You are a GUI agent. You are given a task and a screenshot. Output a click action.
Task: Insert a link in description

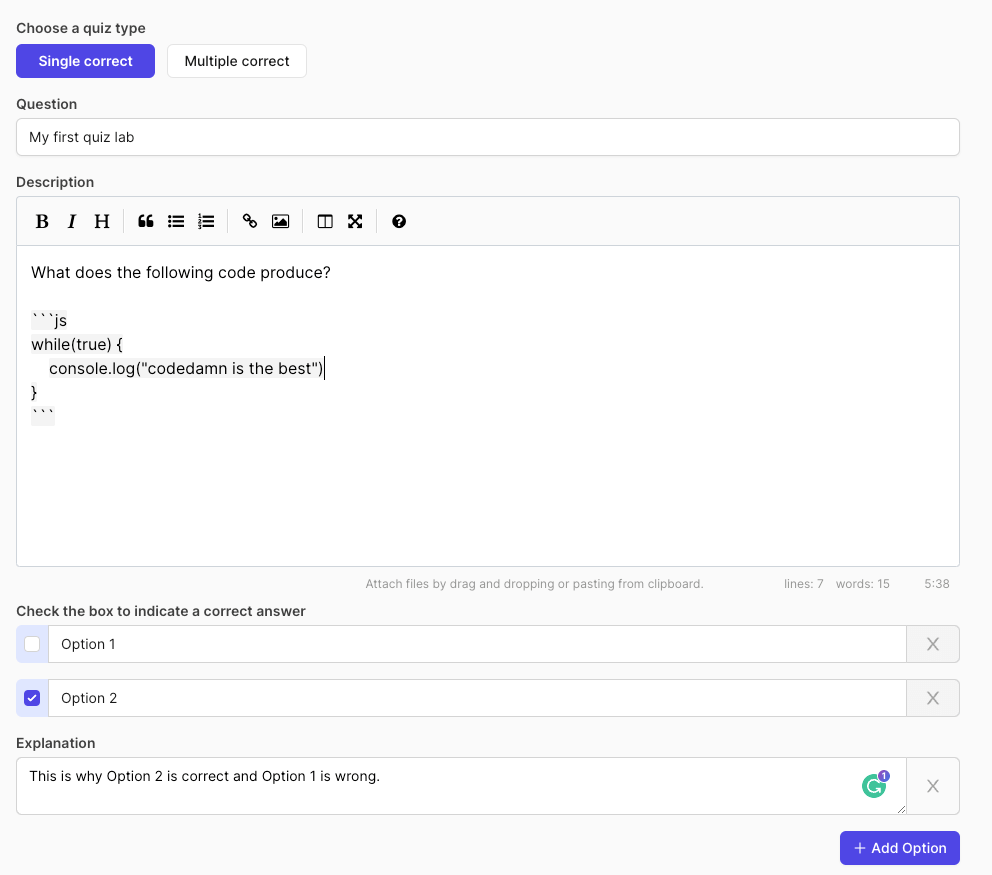click(250, 222)
